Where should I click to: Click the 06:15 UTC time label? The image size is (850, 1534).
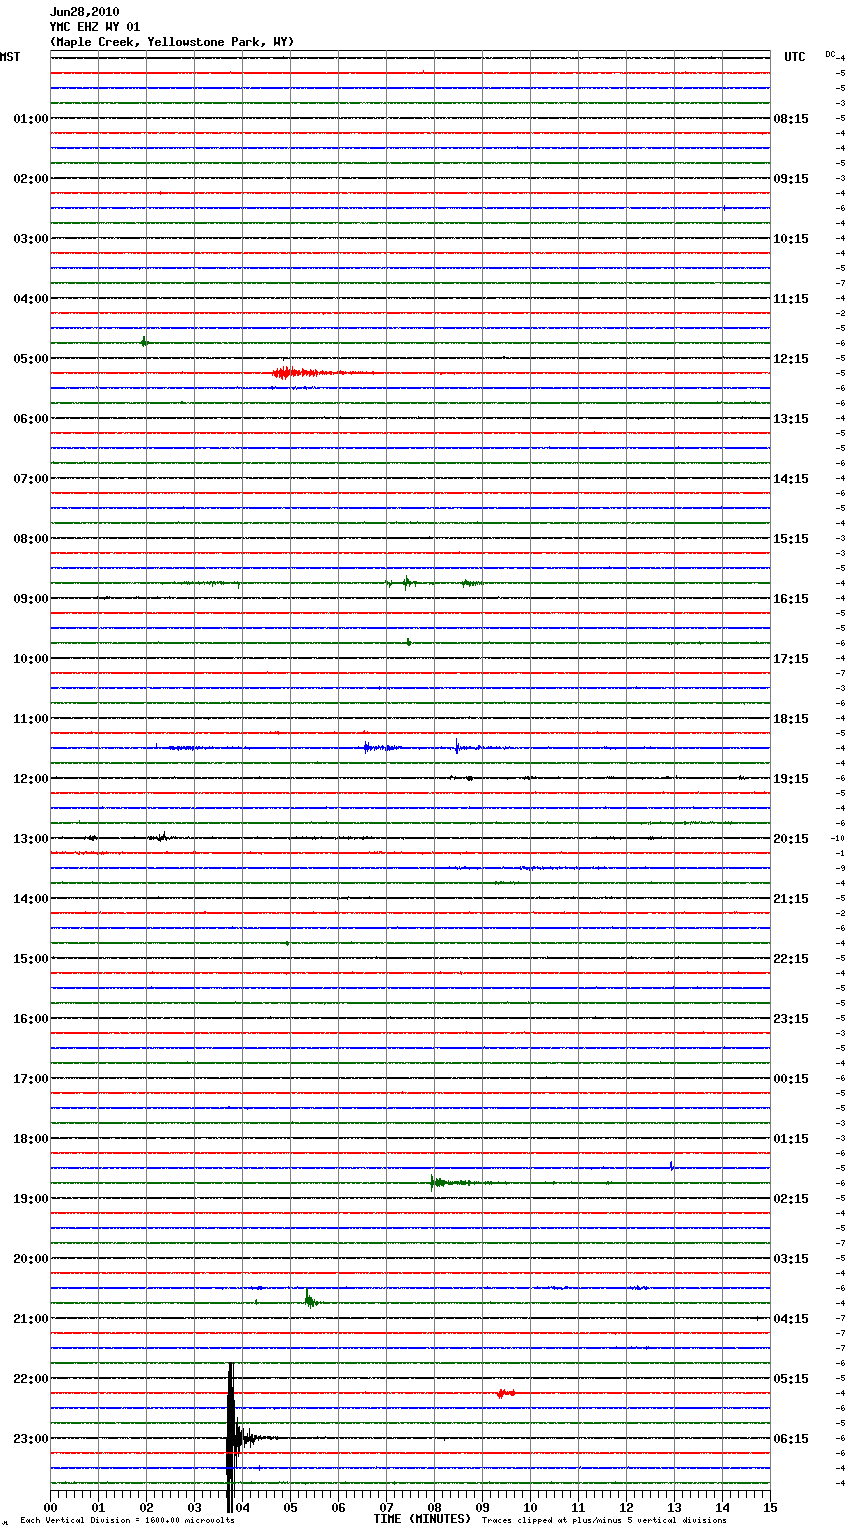(791, 1439)
